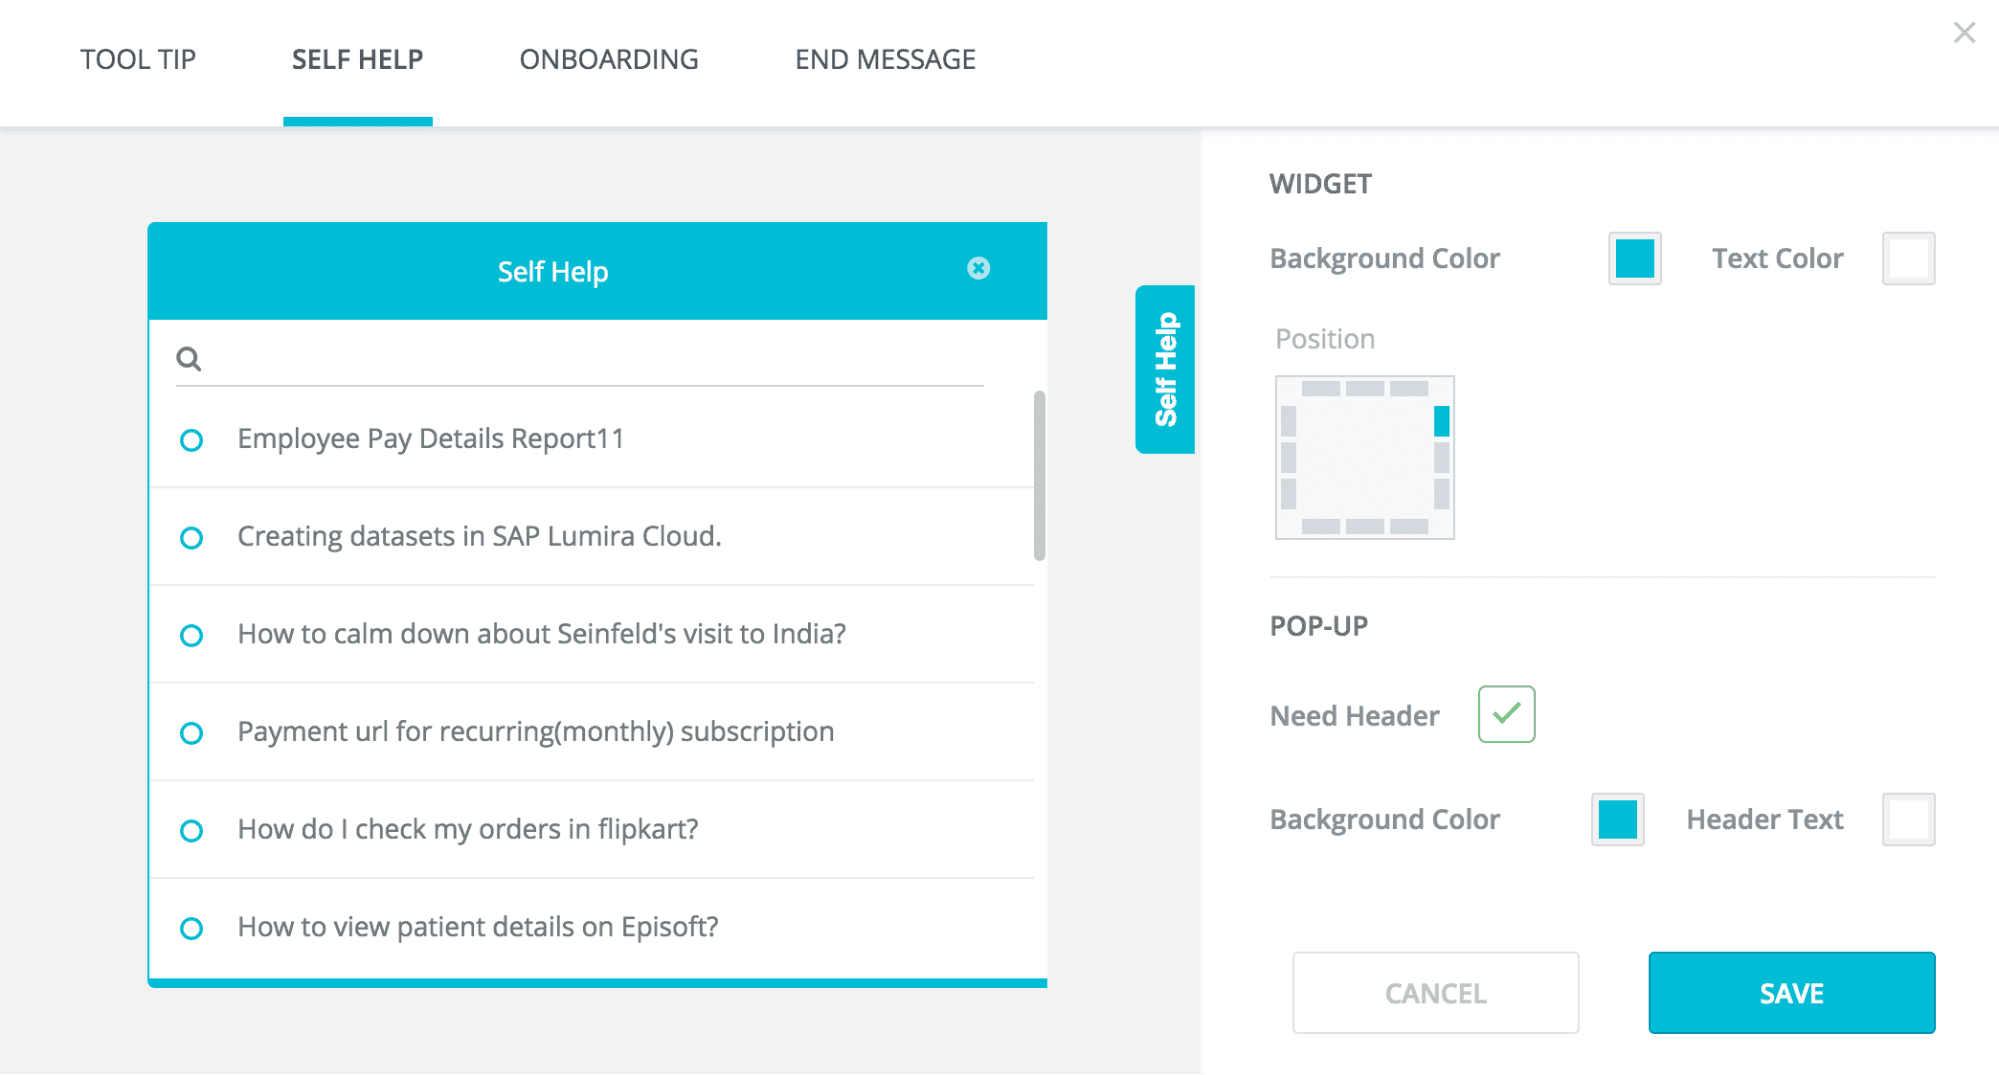Pick middle segment on position grid's top edge
The height and width of the screenshot is (1075, 1999).
(1365, 389)
